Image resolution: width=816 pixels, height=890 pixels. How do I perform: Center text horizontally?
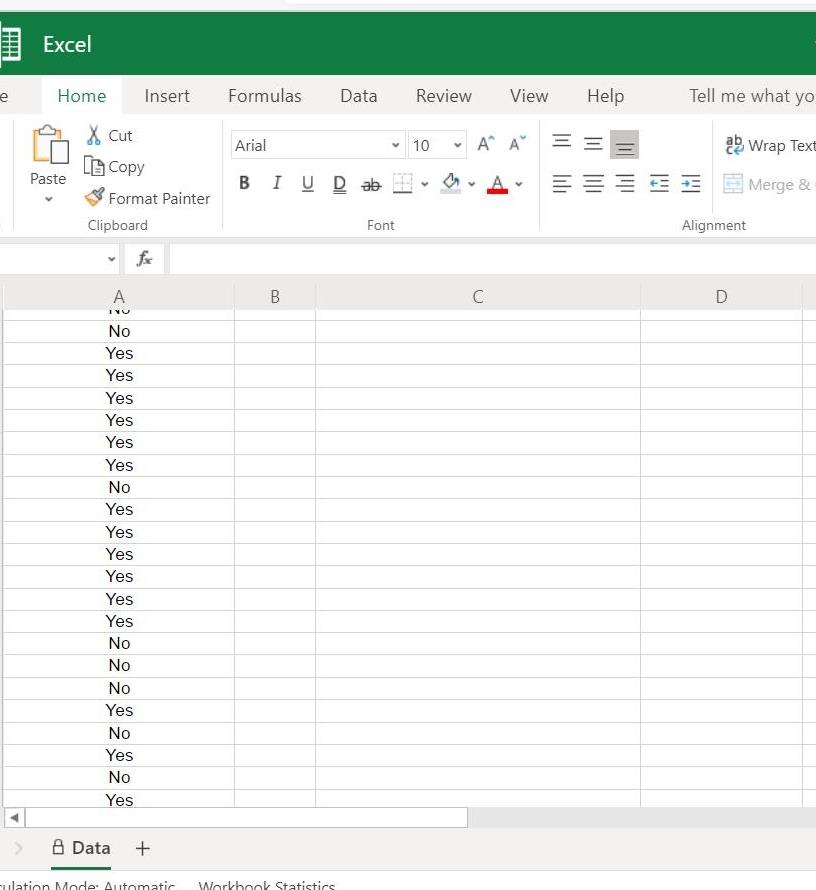[594, 184]
